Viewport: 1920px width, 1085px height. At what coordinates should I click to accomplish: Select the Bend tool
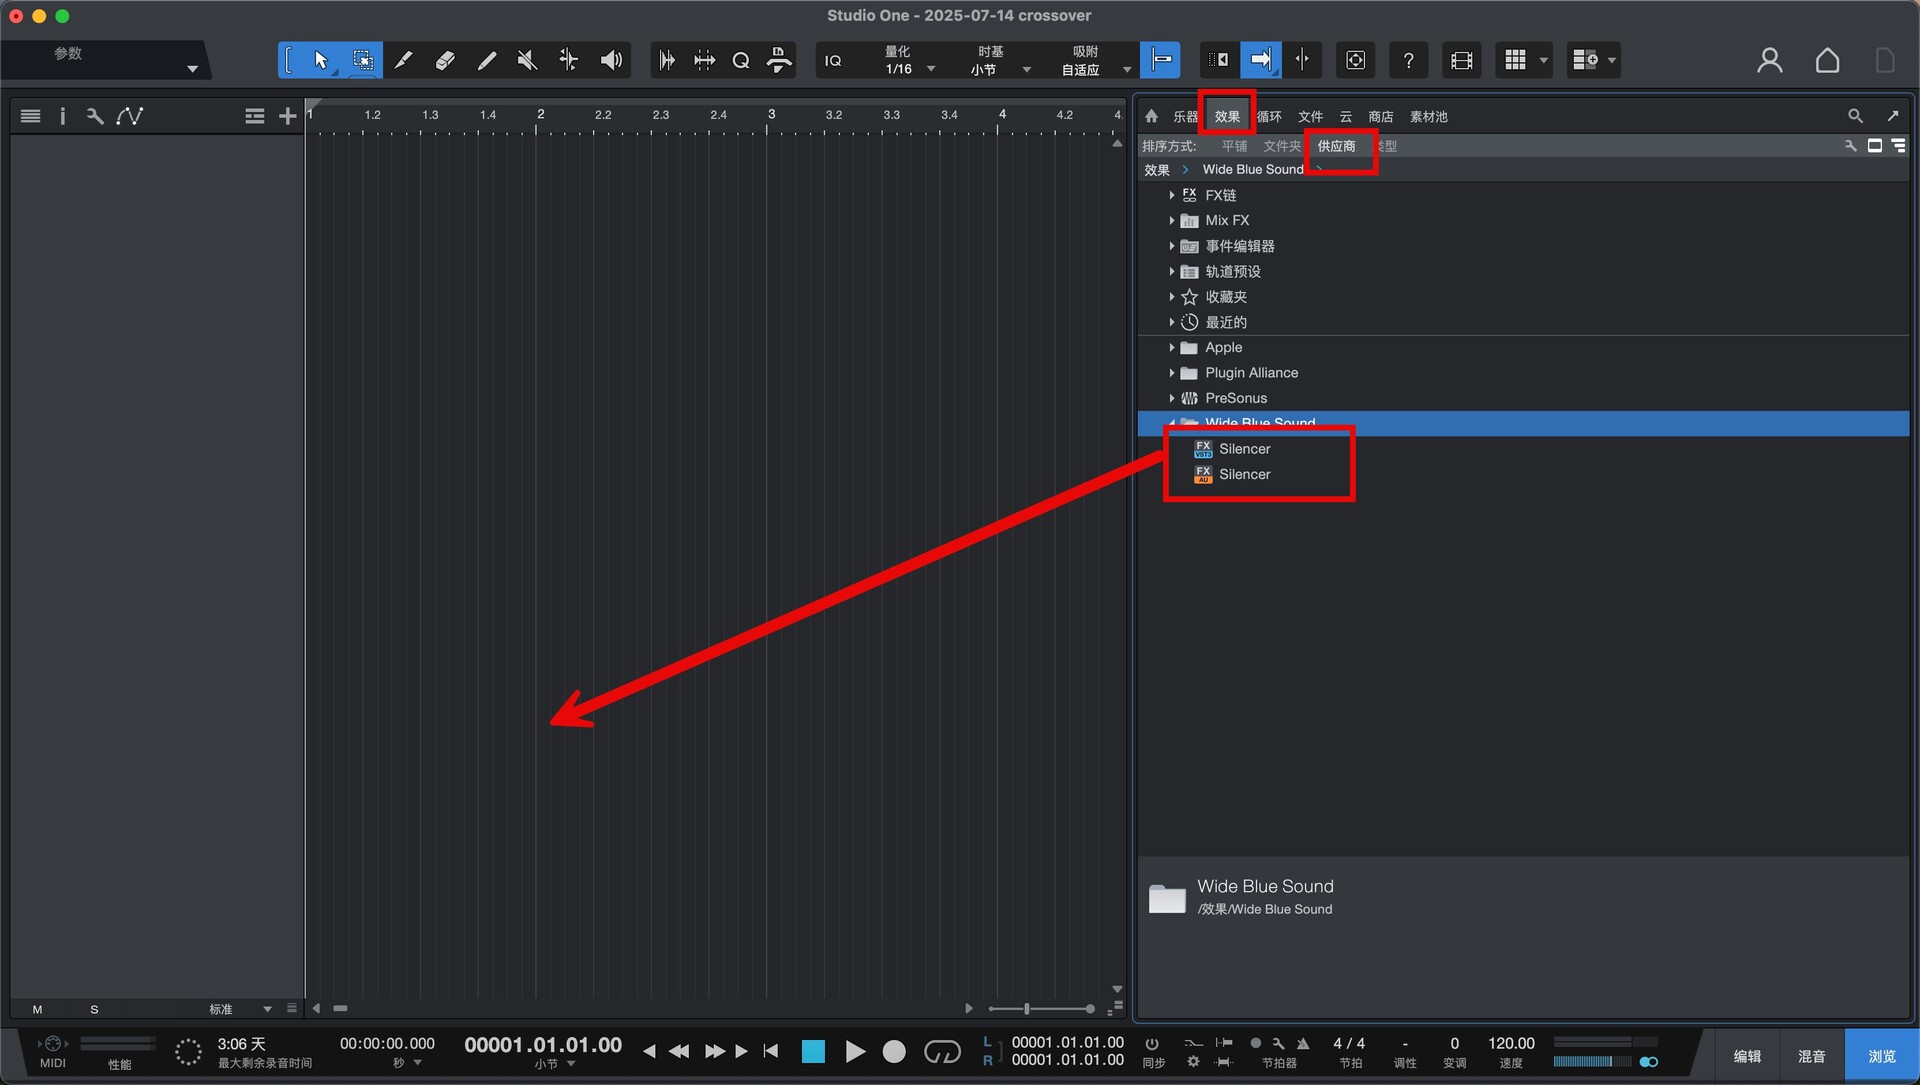point(568,60)
